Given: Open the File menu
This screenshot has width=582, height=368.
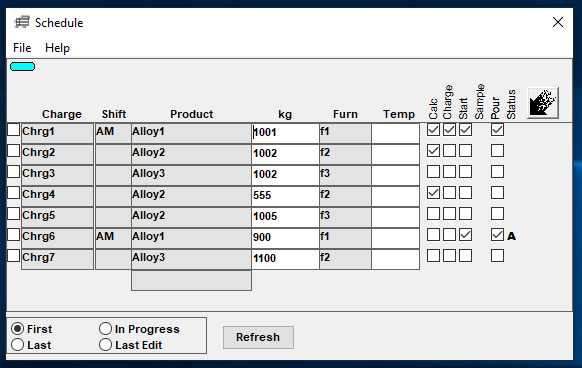Looking at the screenshot, I should (x=22, y=48).
